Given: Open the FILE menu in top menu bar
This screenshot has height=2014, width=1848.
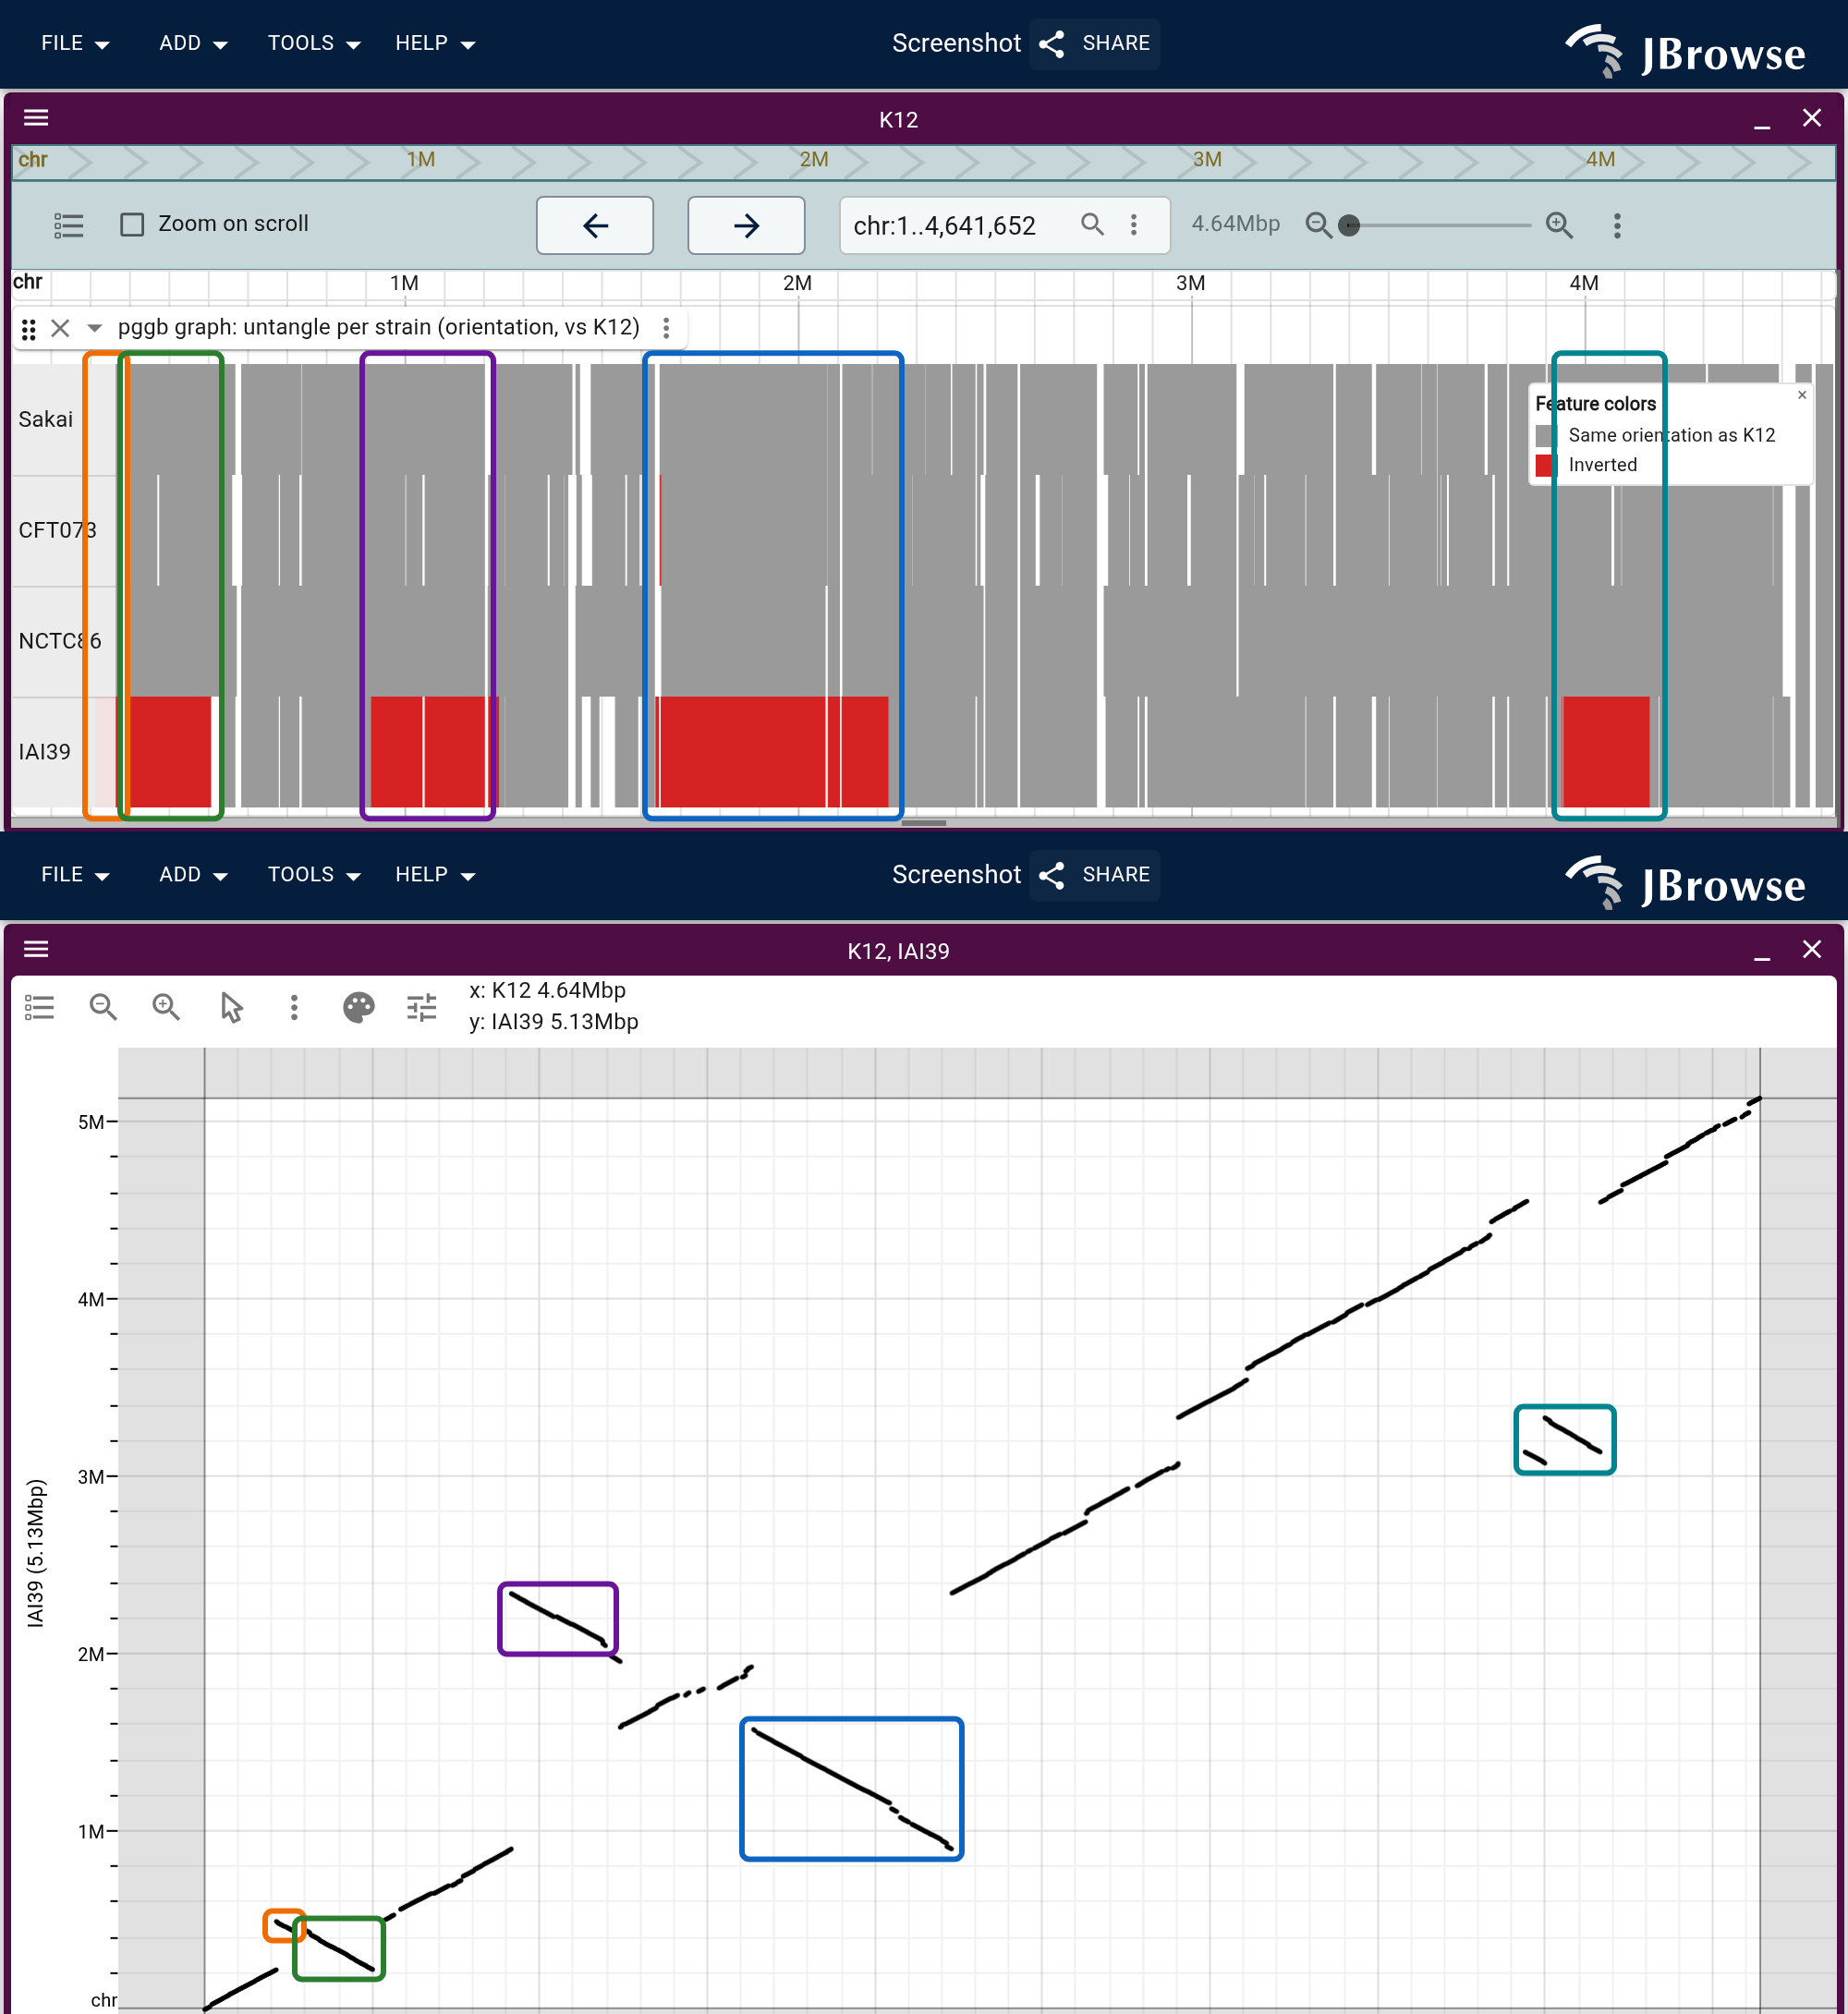Looking at the screenshot, I should pos(75,43).
